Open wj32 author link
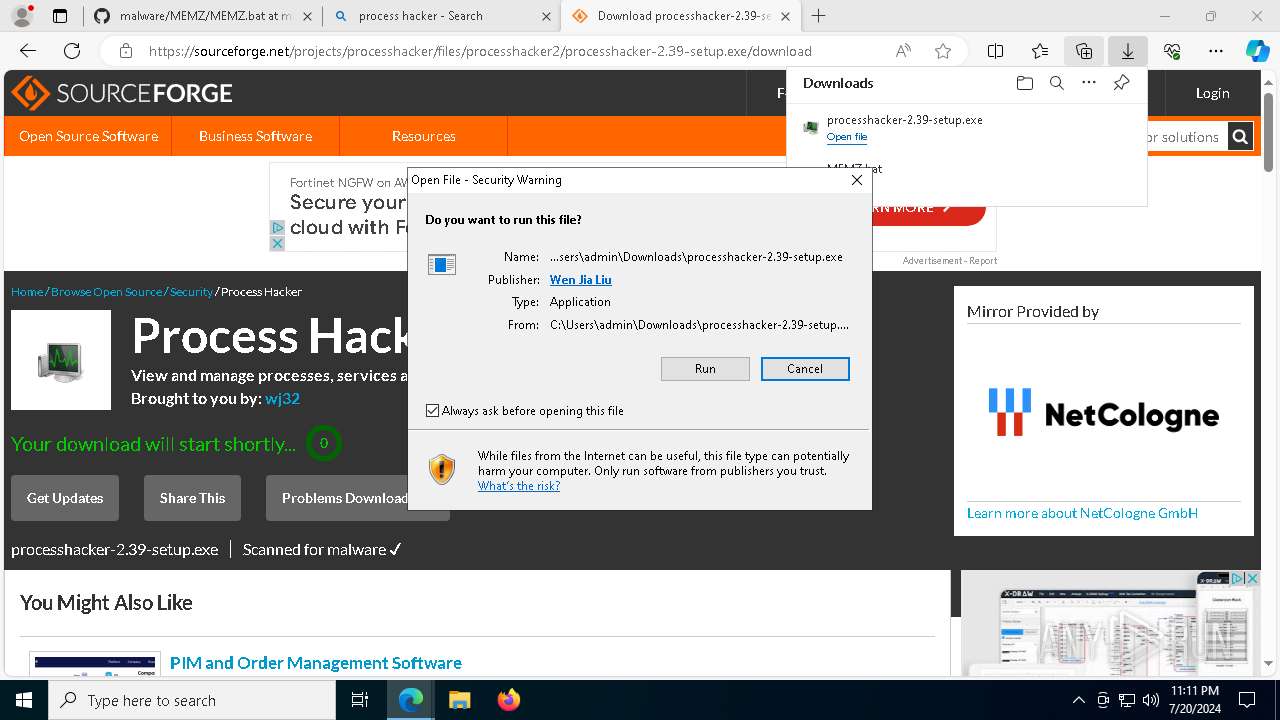This screenshot has width=1280, height=720. click(282, 399)
